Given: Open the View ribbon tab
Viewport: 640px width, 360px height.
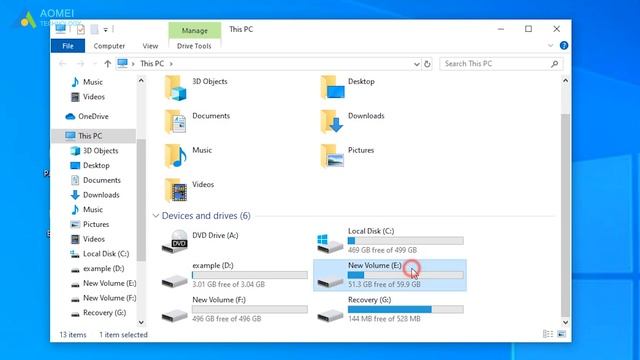Looking at the screenshot, I should coord(150,46).
